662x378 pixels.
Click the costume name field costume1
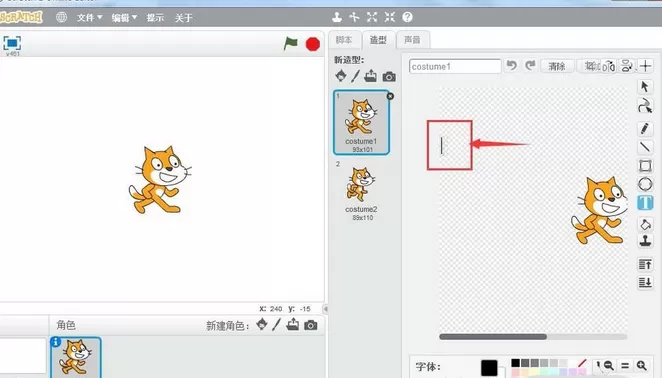pyautogui.click(x=455, y=66)
